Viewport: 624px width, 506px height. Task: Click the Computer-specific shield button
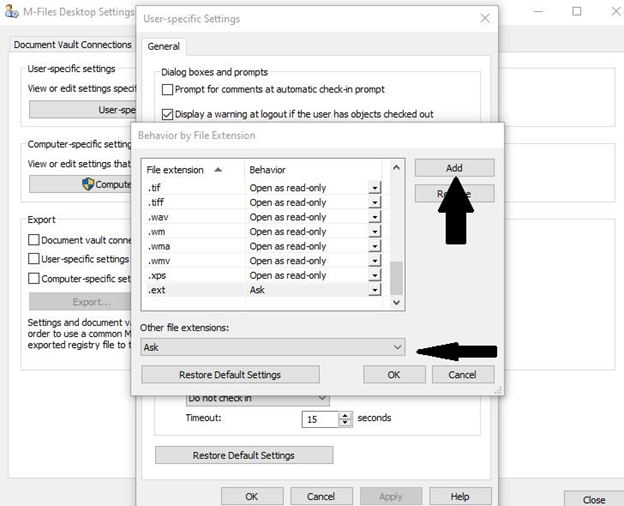82,184
